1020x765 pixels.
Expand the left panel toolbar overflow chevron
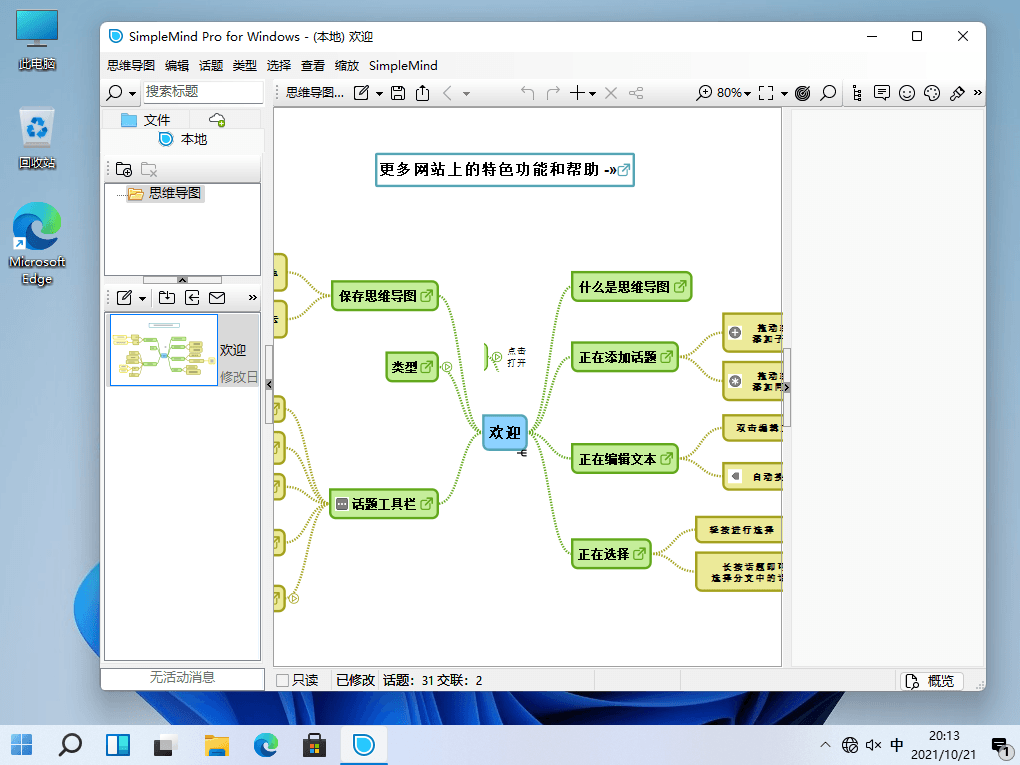tap(252, 297)
